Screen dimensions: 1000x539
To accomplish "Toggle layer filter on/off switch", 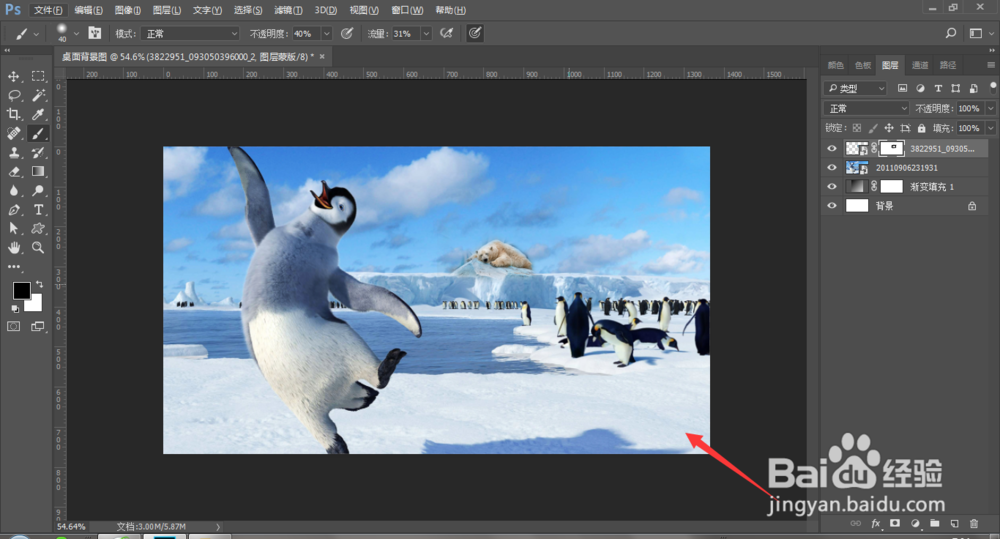I will point(992,87).
